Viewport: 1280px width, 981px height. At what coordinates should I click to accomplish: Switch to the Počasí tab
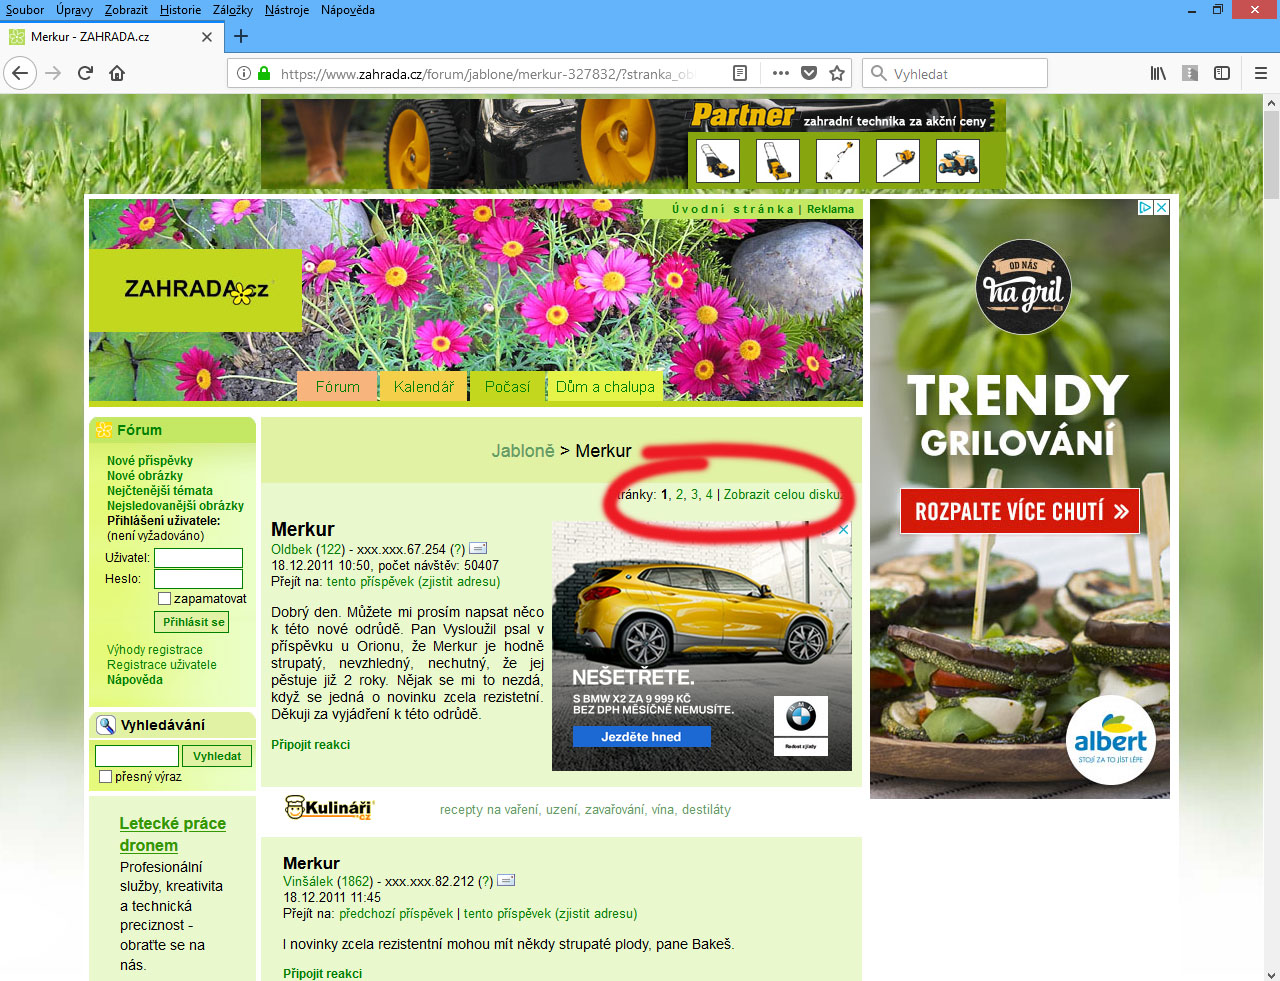[x=507, y=386]
